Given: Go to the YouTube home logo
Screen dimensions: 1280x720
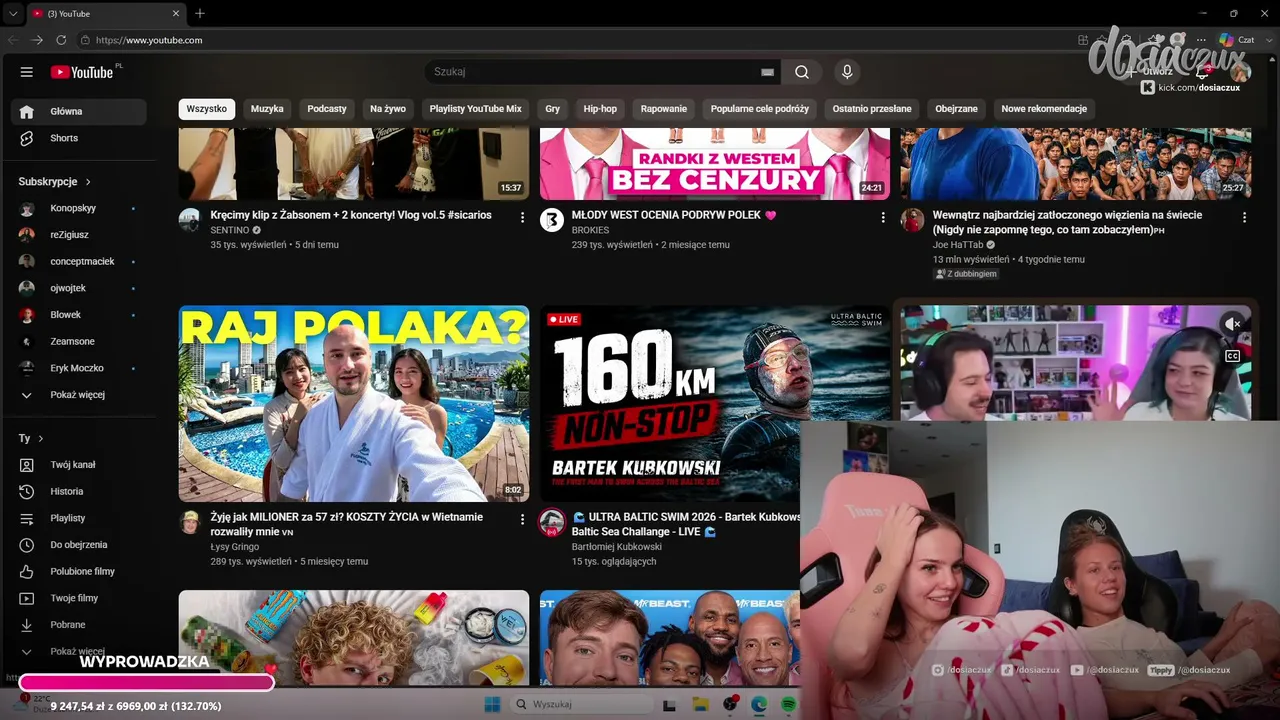Looking at the screenshot, I should point(82,72).
